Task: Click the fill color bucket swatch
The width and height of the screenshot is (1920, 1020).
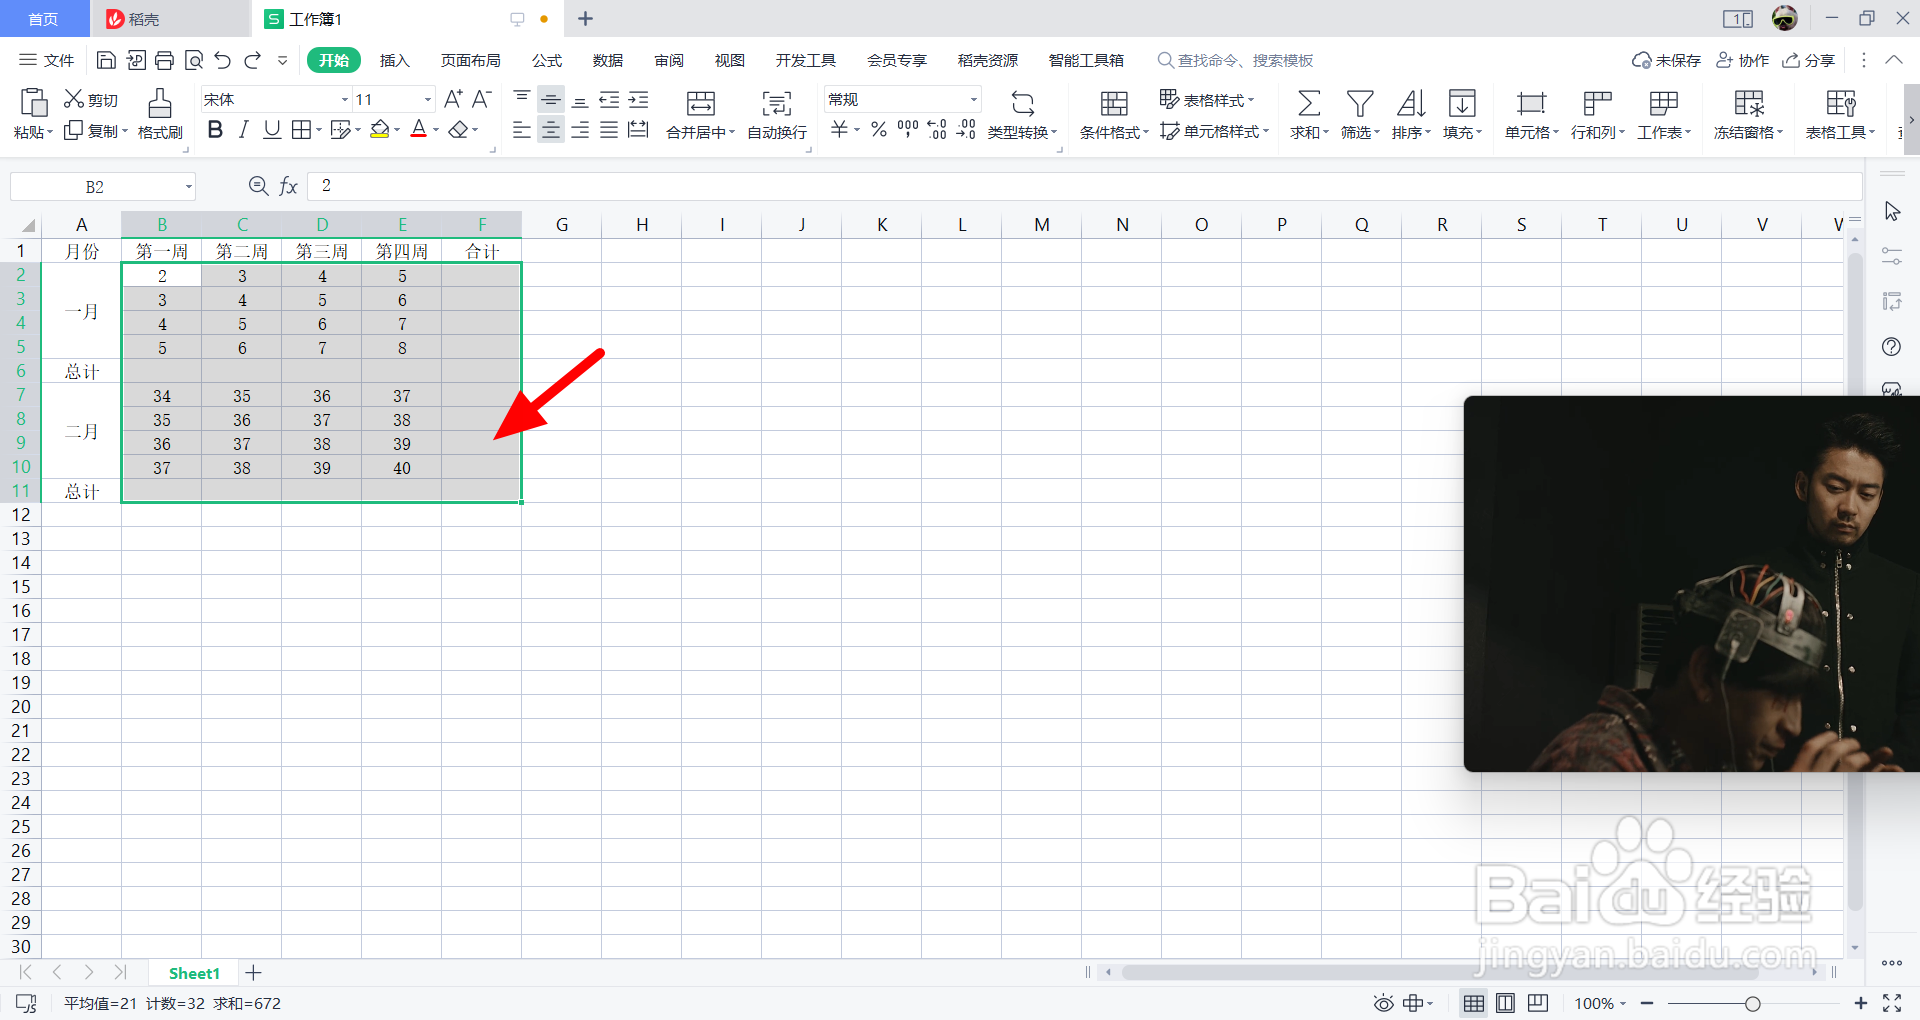Action: click(379, 130)
